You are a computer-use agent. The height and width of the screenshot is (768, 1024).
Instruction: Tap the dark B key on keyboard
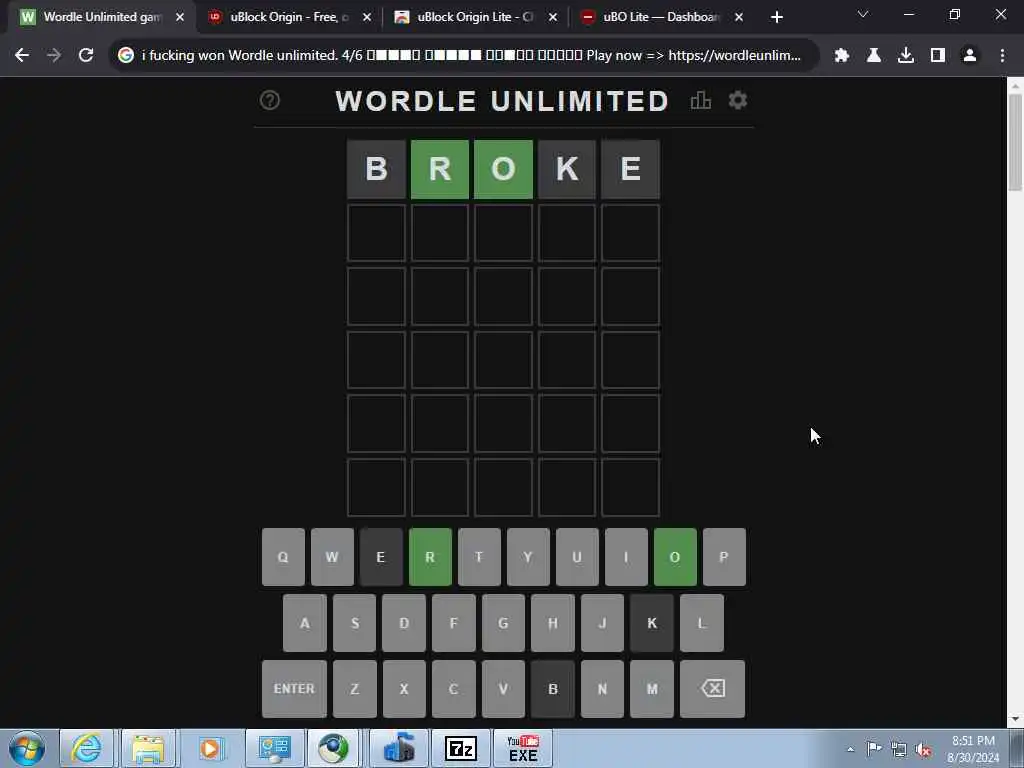552,689
